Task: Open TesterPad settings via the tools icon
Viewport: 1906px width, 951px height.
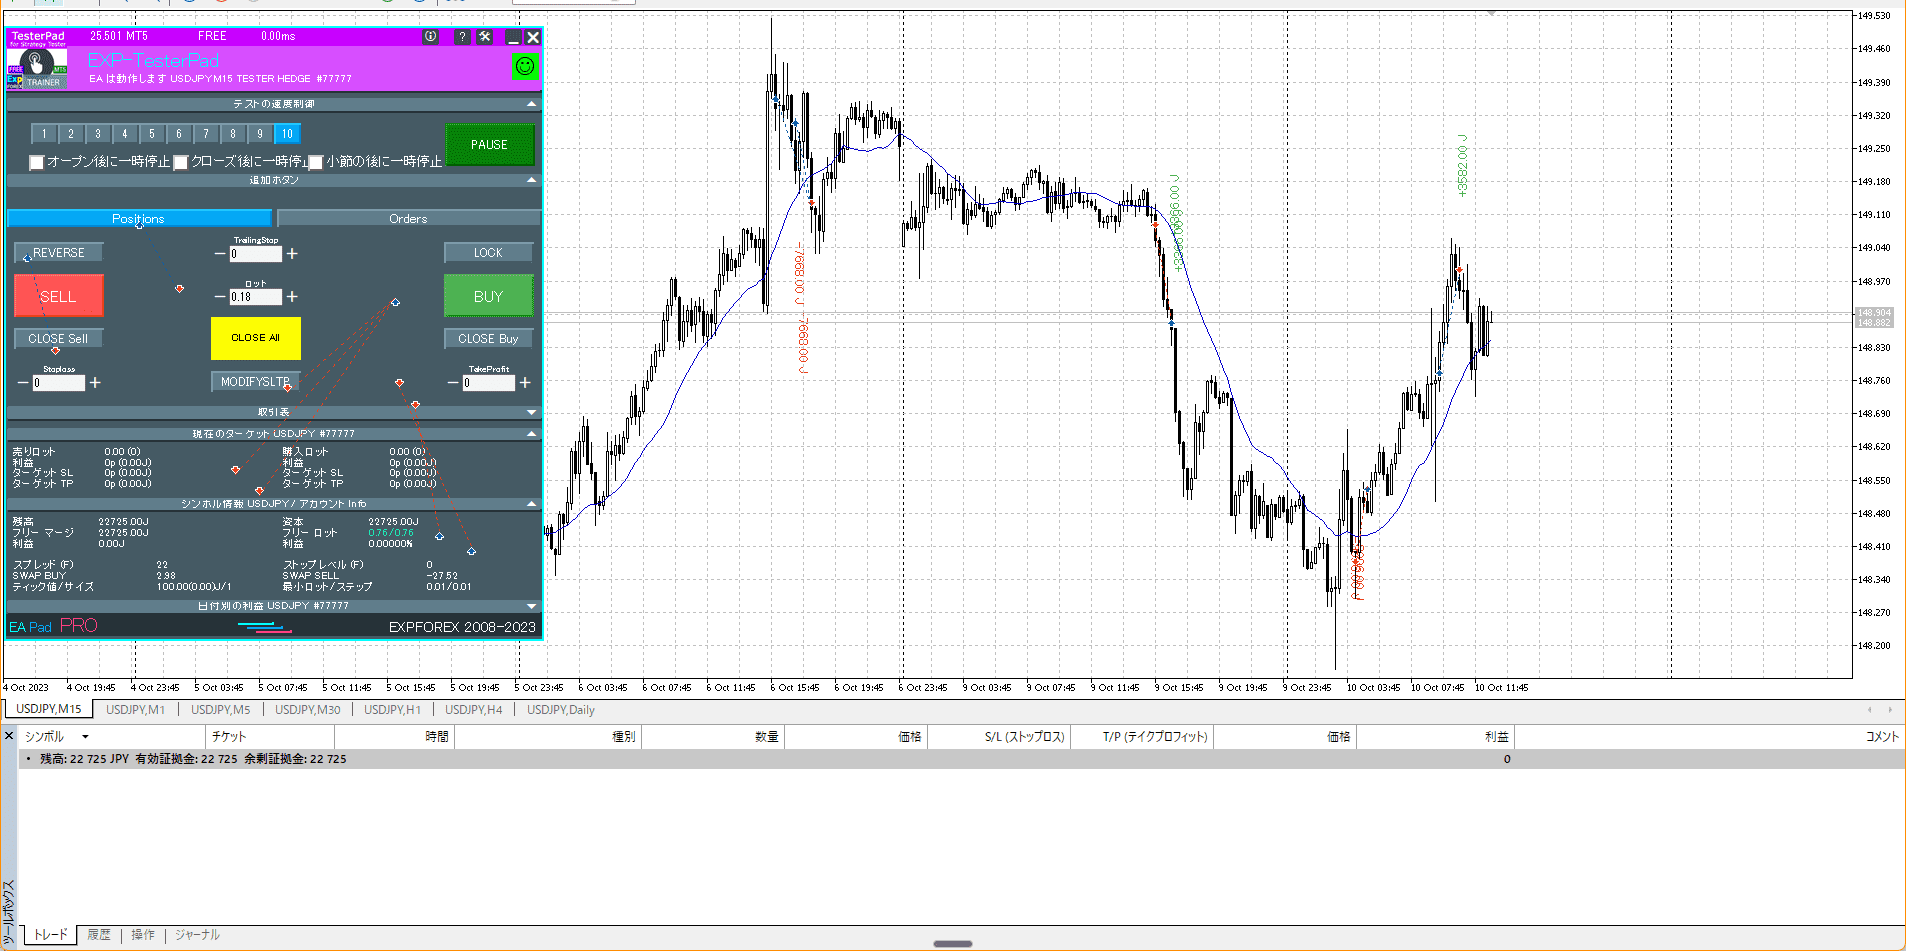Action: [485, 37]
